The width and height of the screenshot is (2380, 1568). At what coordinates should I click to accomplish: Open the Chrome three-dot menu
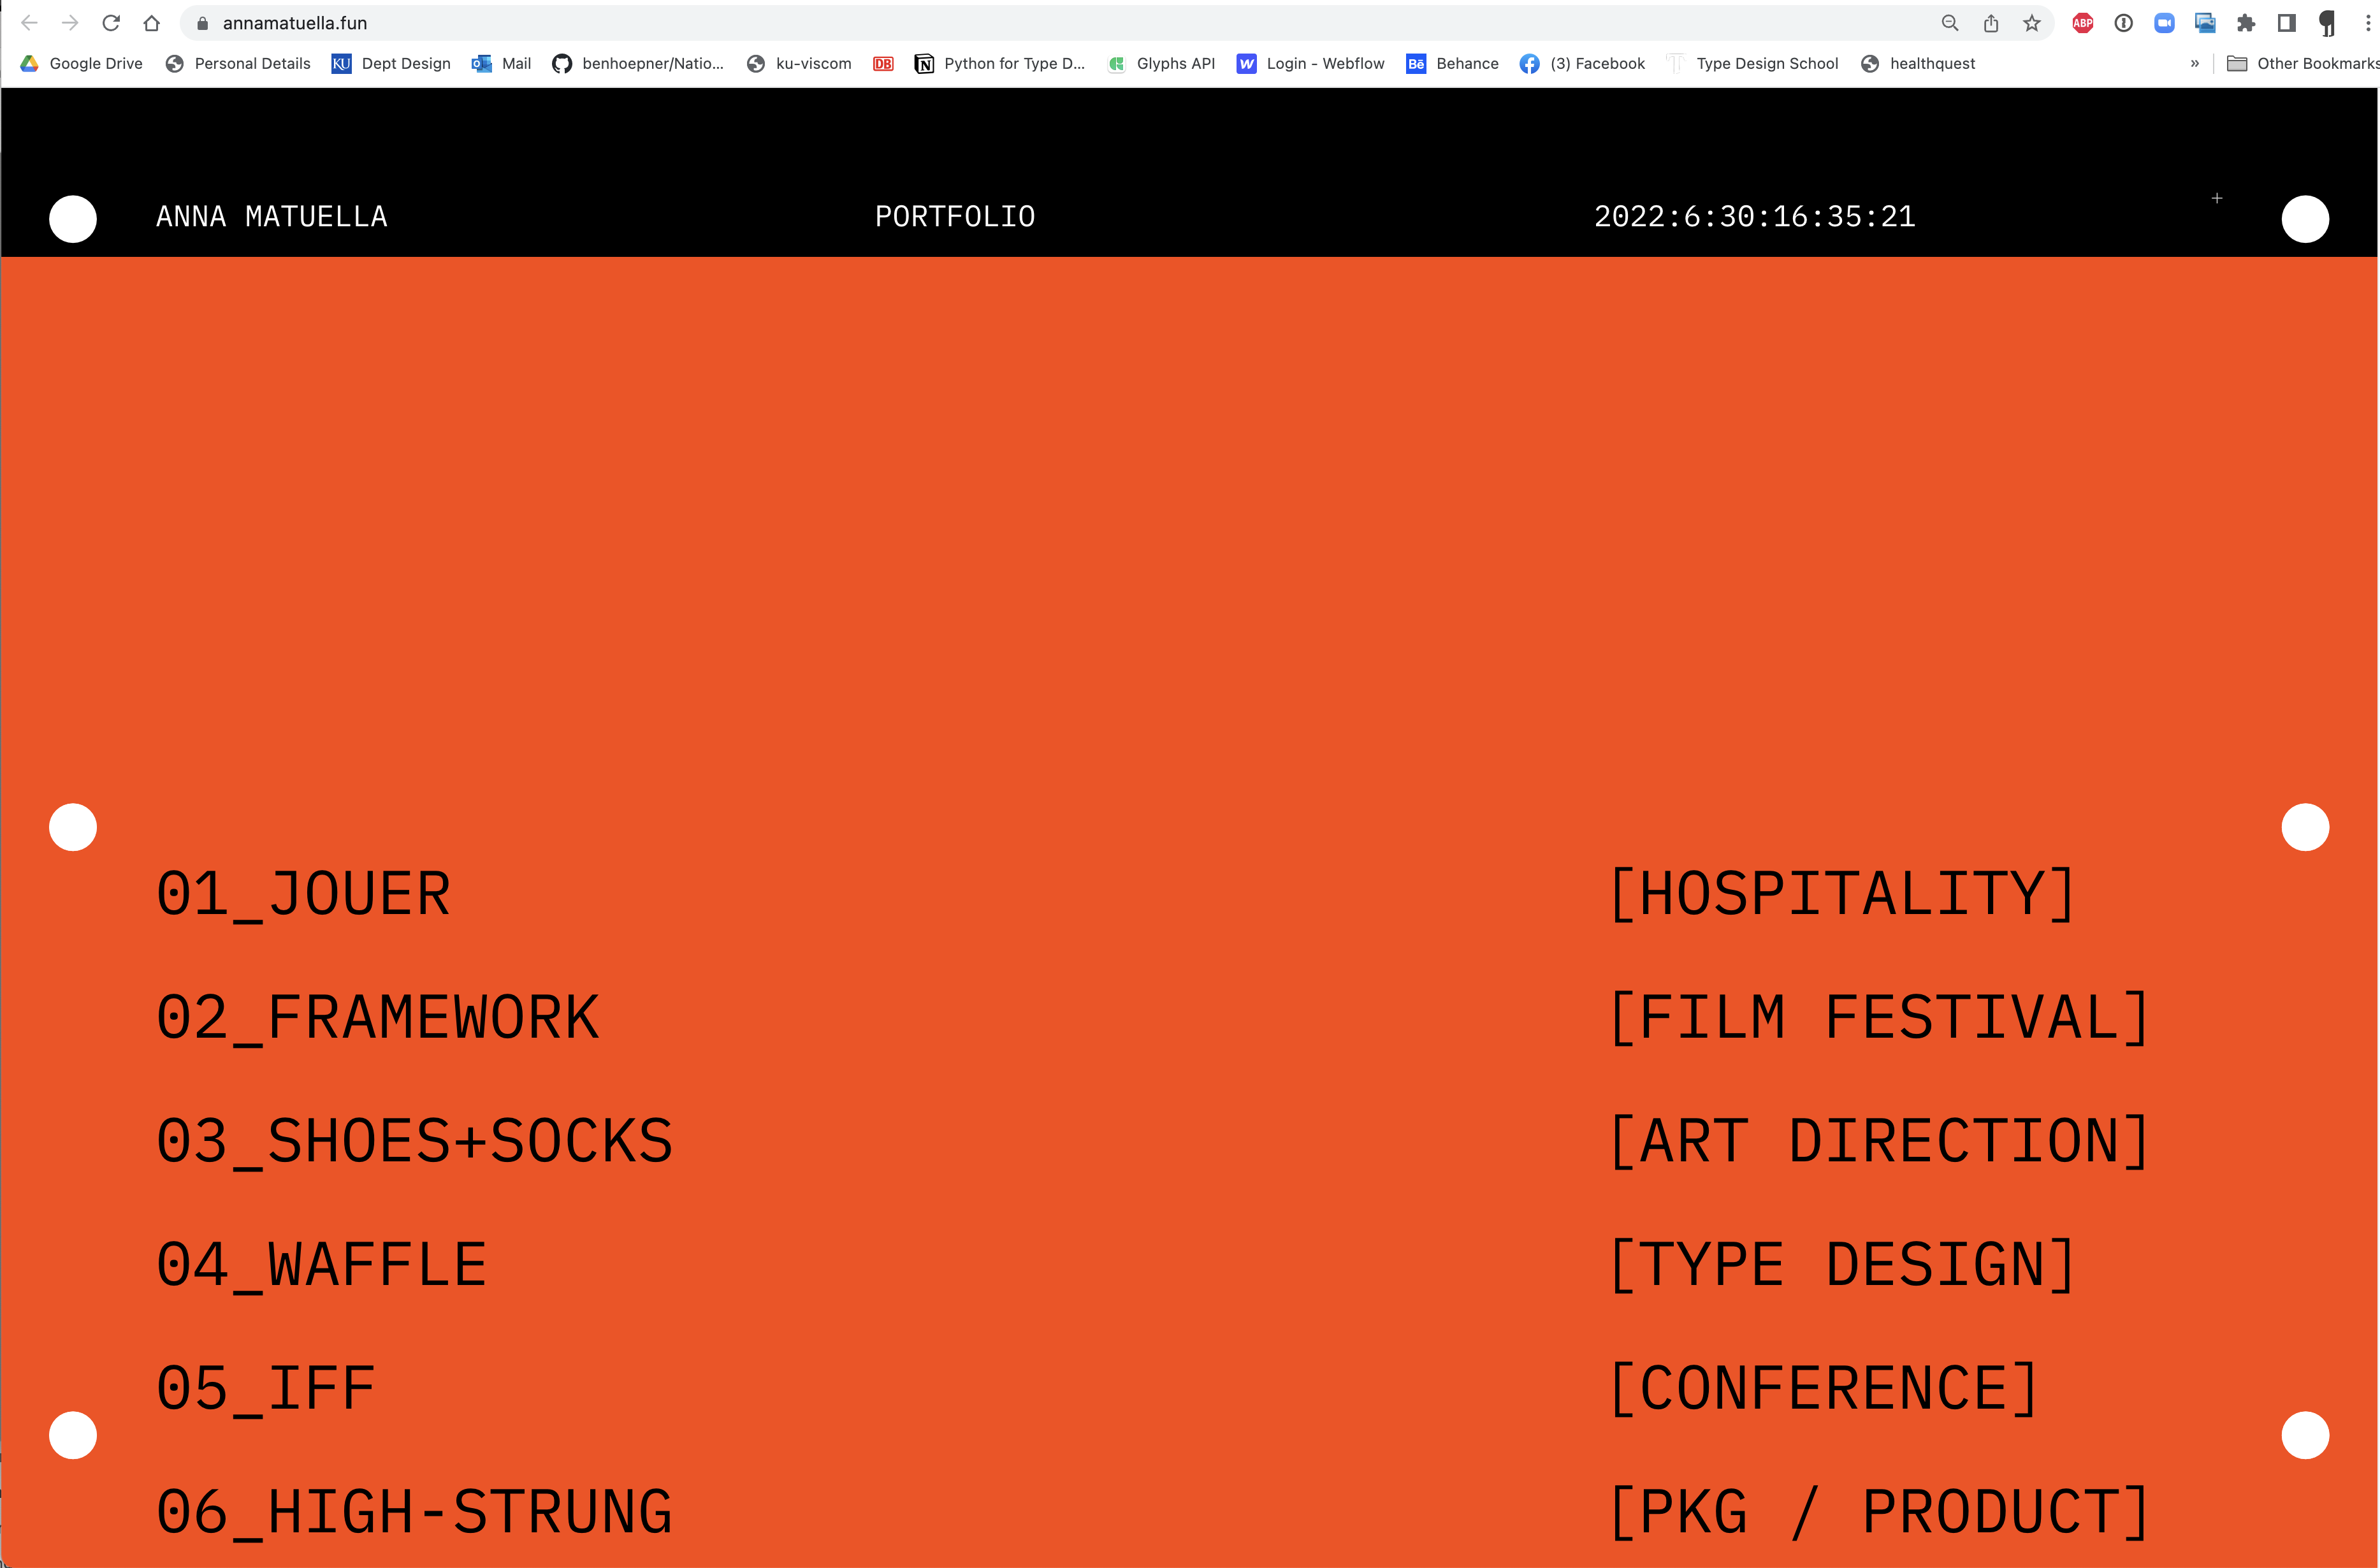point(2367,23)
